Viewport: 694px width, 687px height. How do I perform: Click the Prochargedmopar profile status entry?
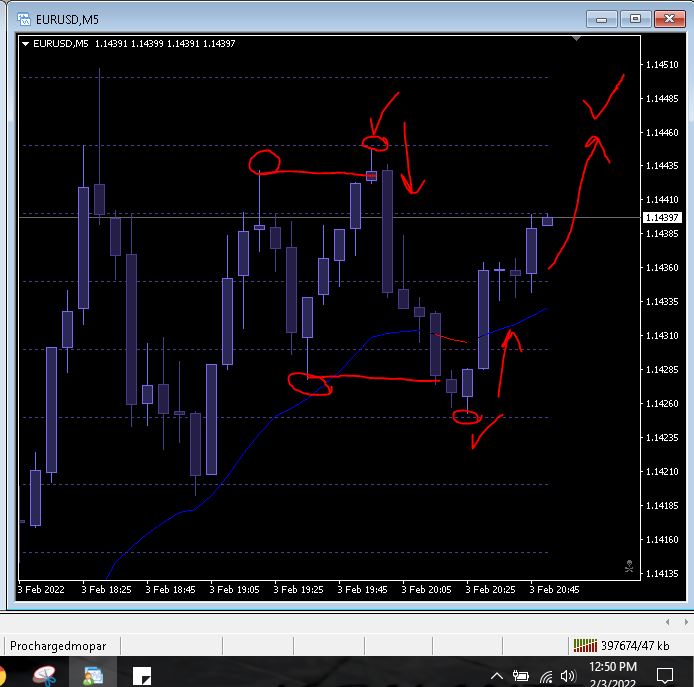point(58,646)
